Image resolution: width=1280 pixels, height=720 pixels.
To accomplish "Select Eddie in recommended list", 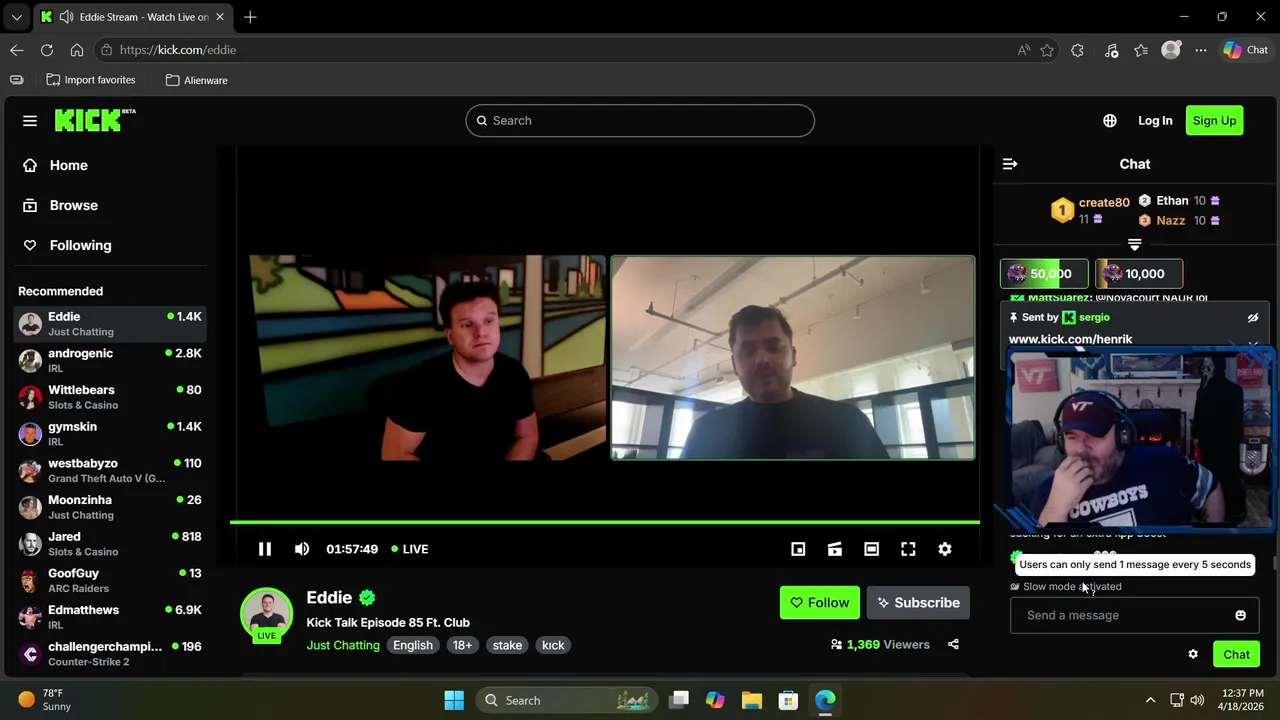I will (x=110, y=323).
